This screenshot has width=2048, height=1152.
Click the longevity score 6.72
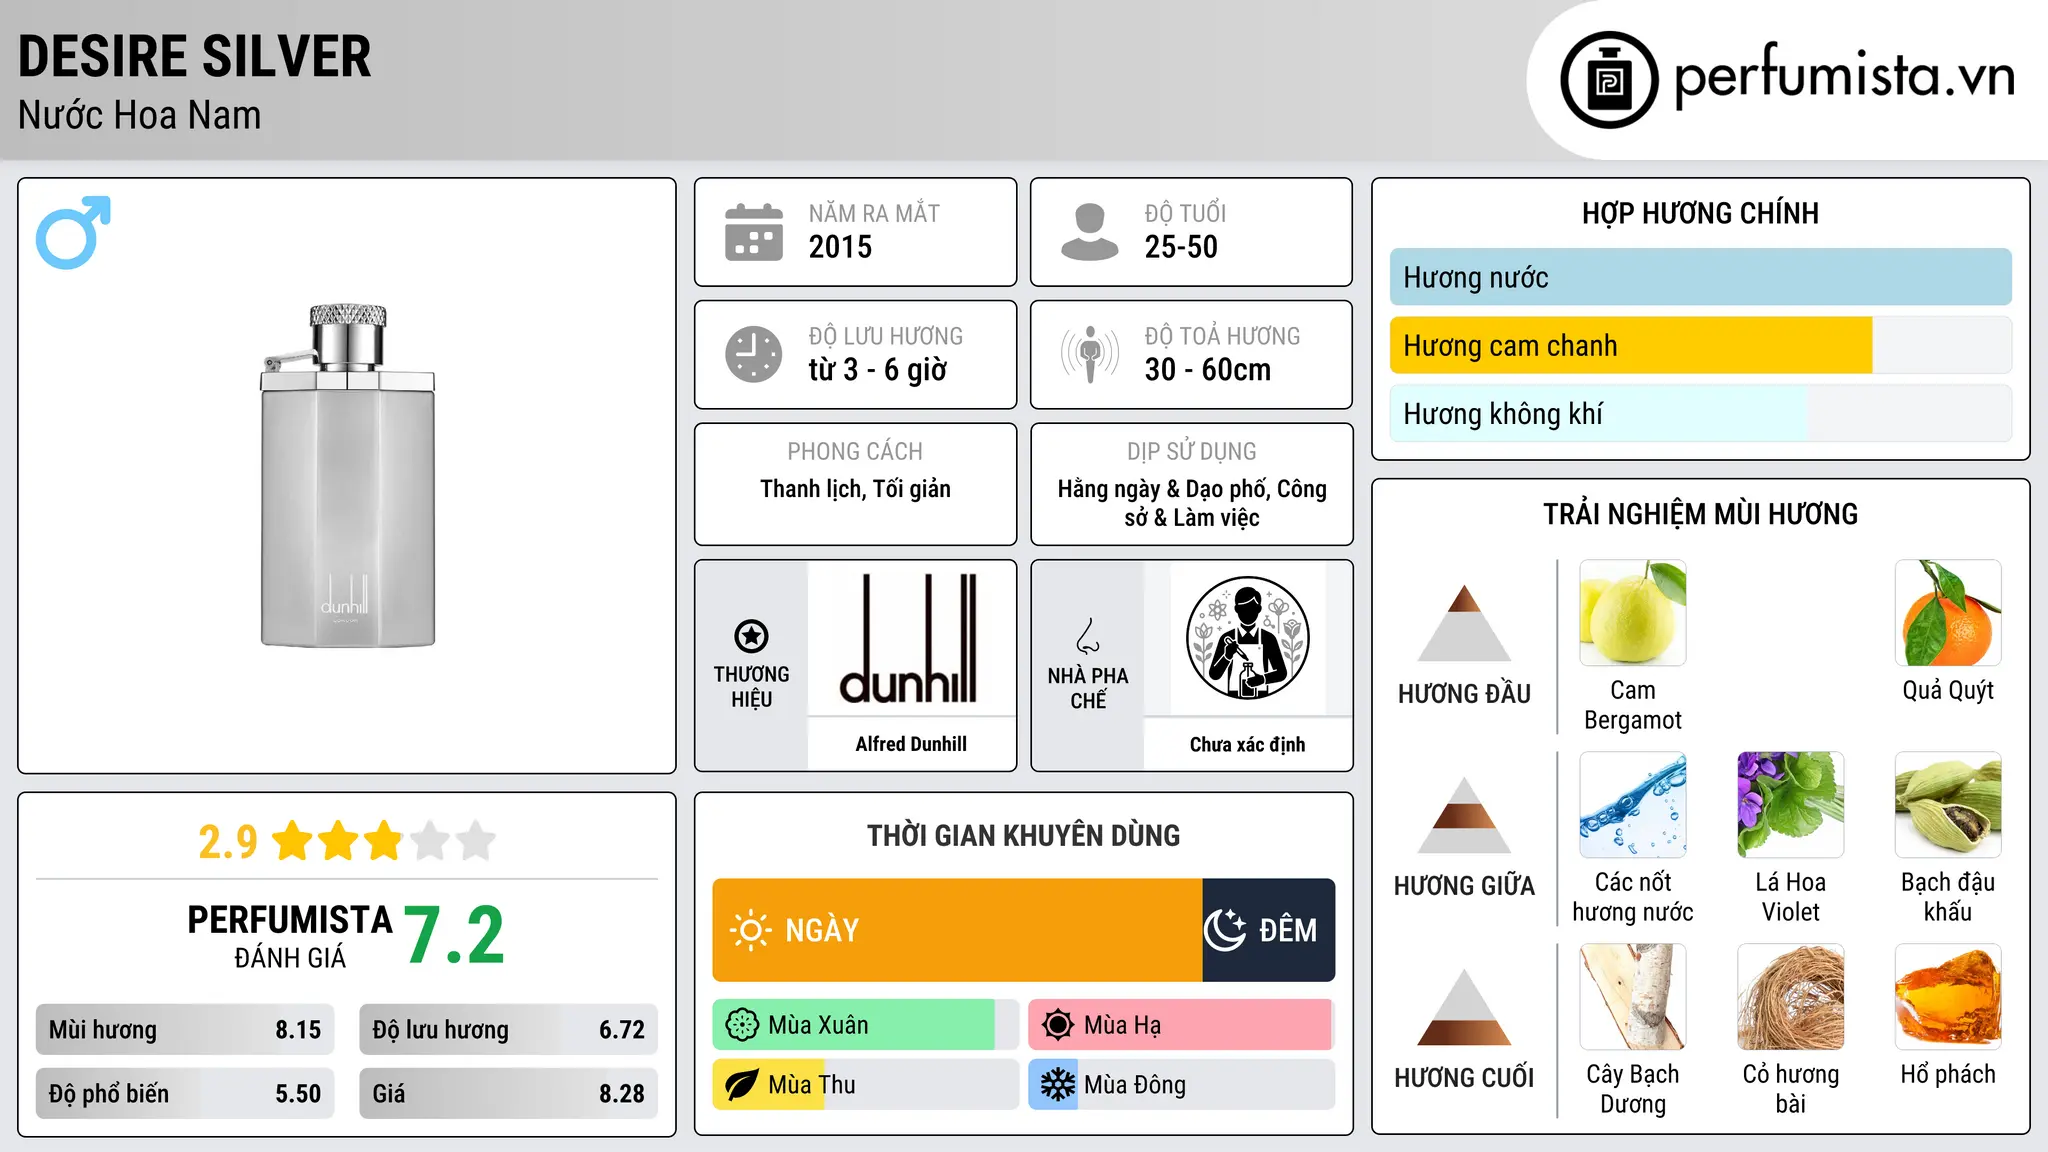tap(622, 1030)
